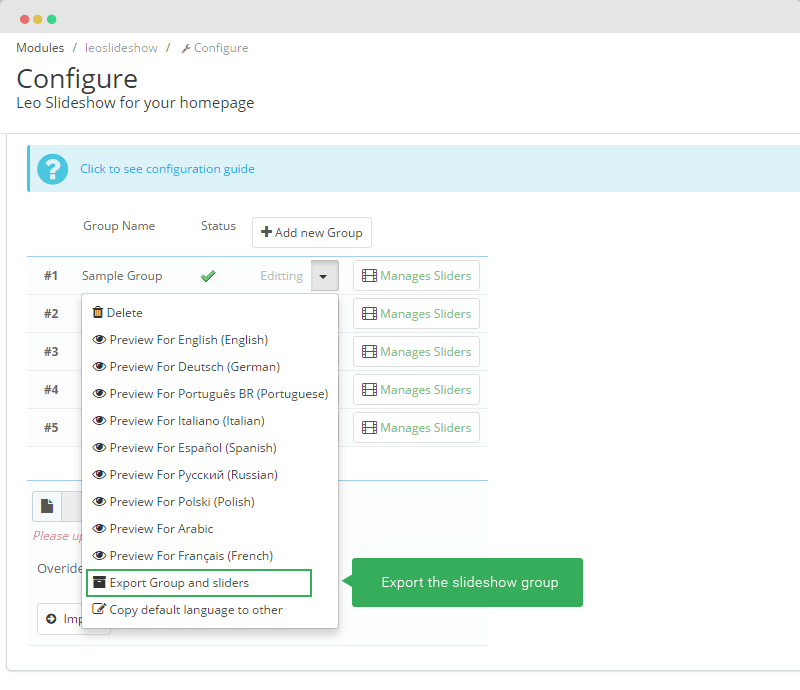Open Manages Sliders for row #2
800x690 pixels.
point(416,314)
